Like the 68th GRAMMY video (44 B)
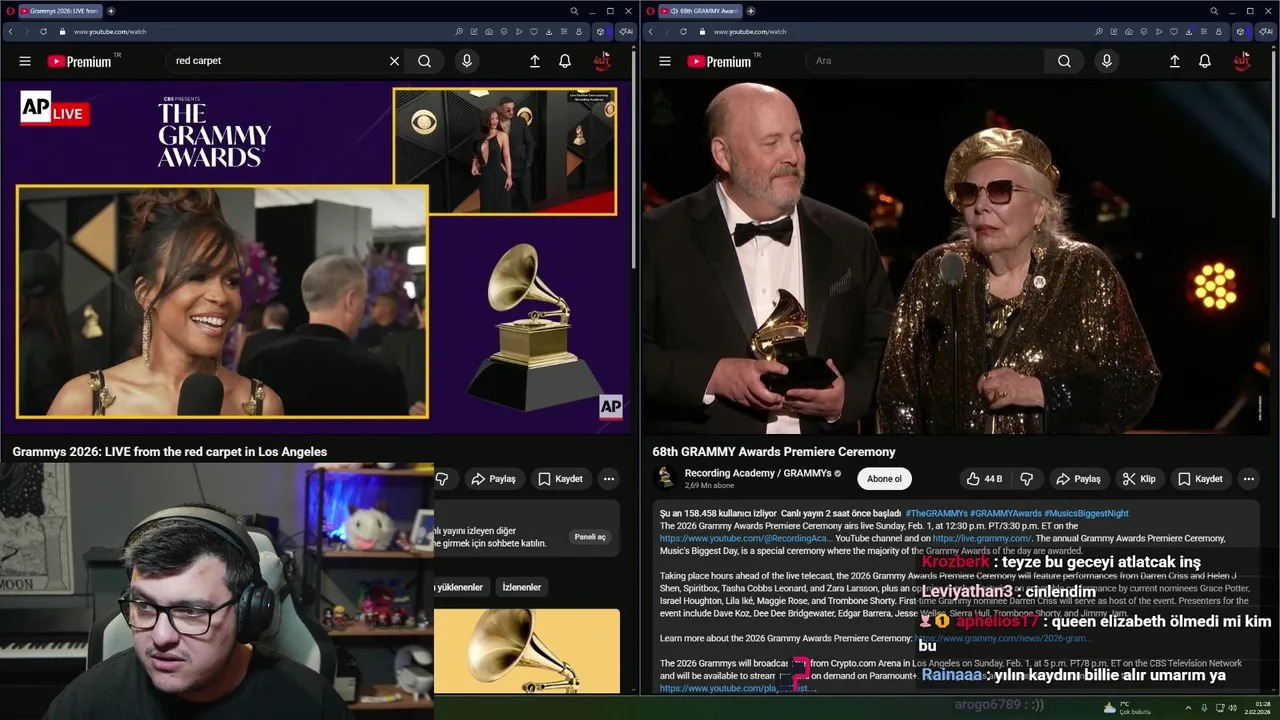Viewport: 1280px width, 720px height. tap(983, 479)
